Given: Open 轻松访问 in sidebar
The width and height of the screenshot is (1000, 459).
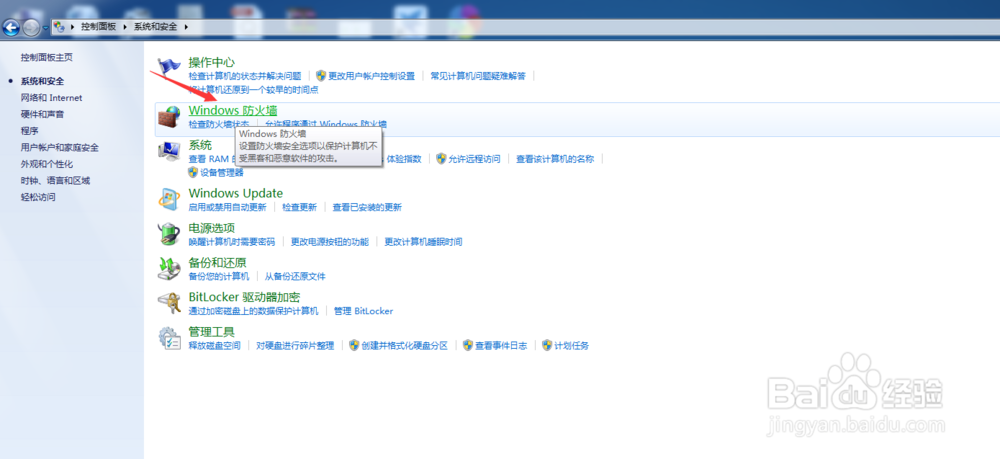Looking at the screenshot, I should click(x=38, y=198).
